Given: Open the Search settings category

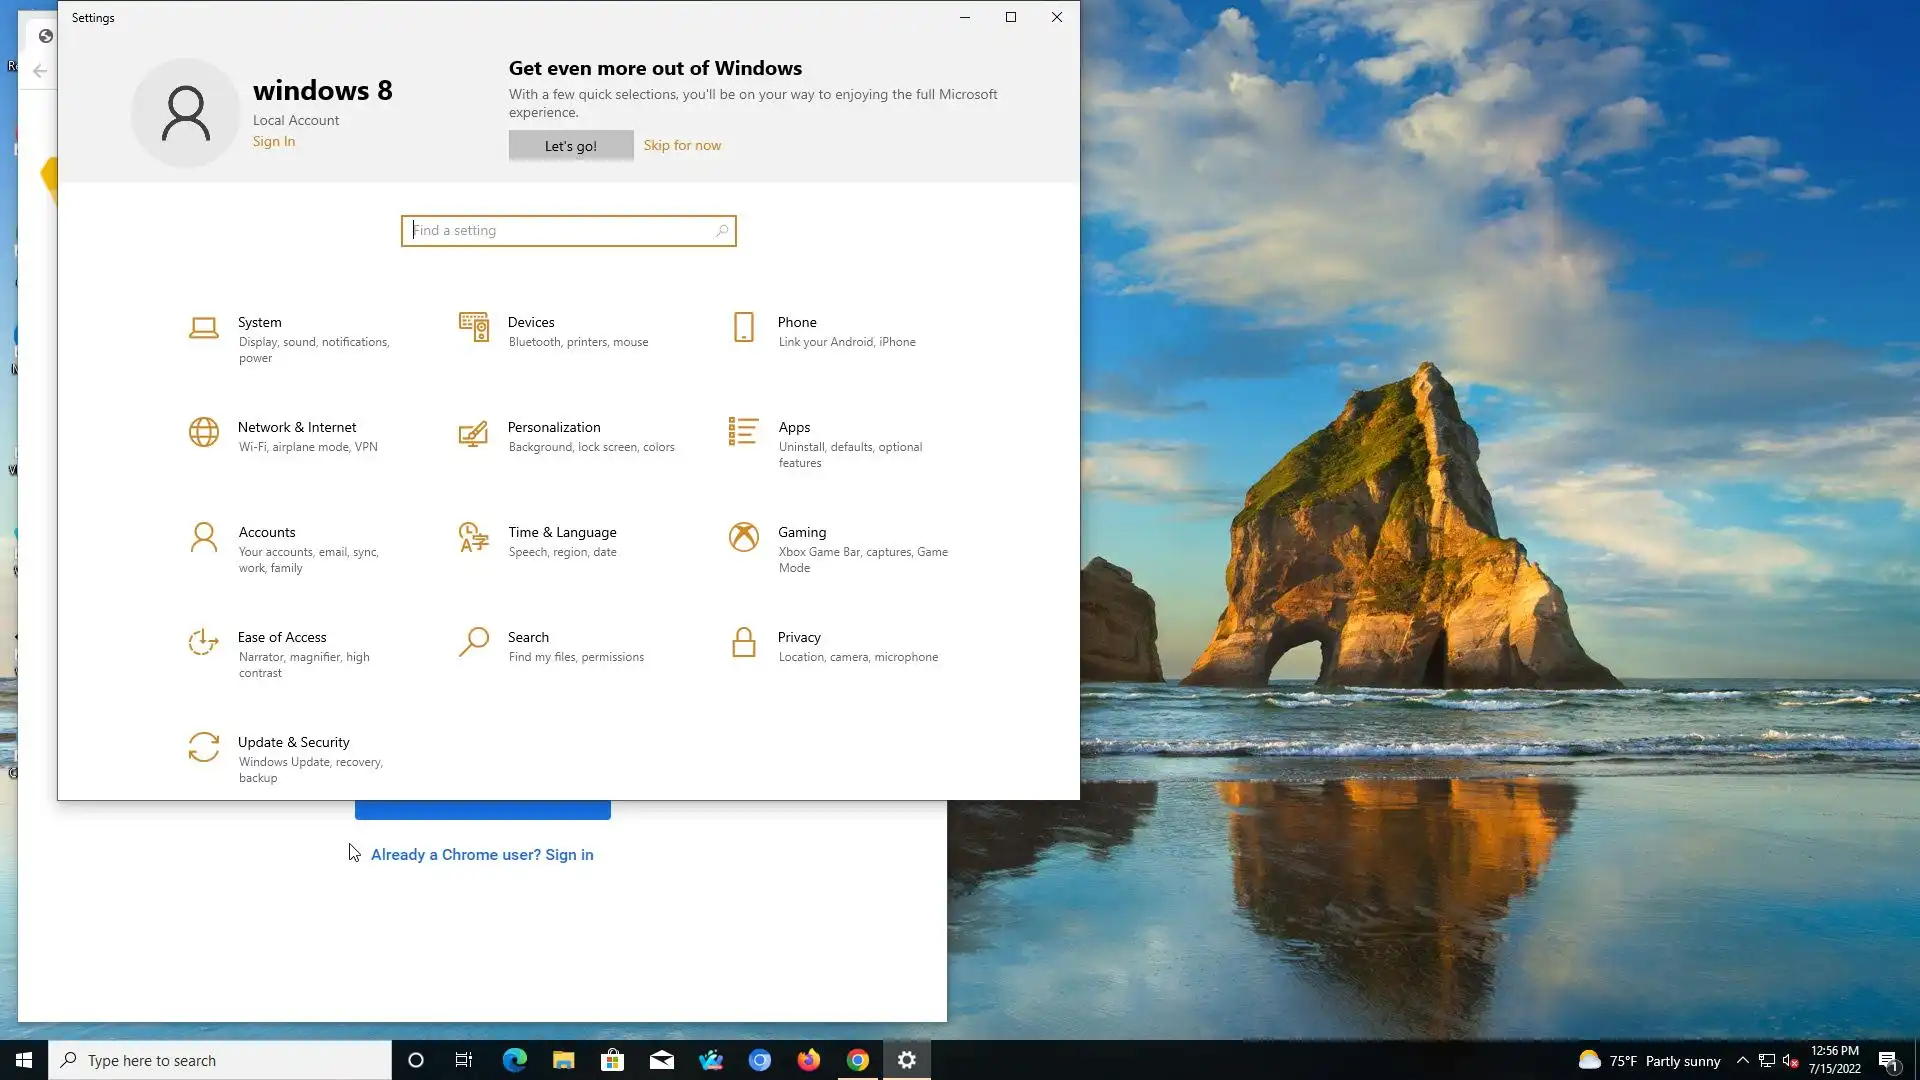Looking at the screenshot, I should coord(528,637).
